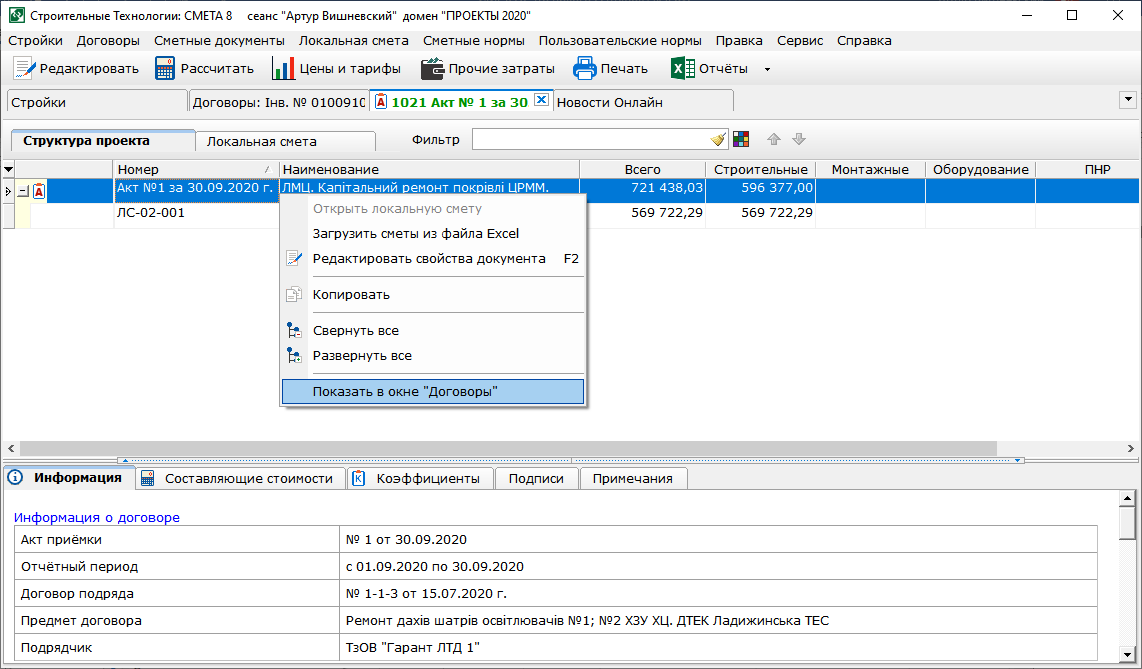The width and height of the screenshot is (1142, 669).
Task: Click into the Фильтр input field
Action: click(x=590, y=140)
